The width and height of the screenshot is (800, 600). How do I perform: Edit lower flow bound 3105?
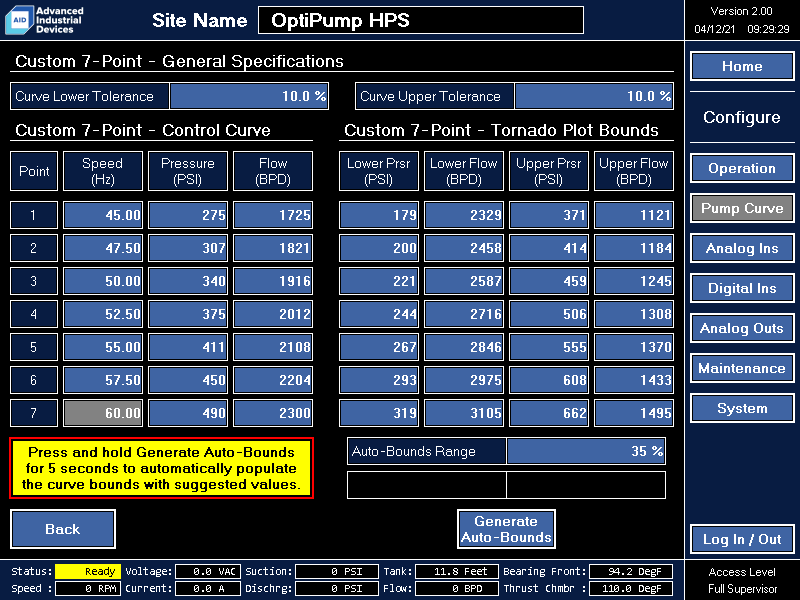click(464, 413)
